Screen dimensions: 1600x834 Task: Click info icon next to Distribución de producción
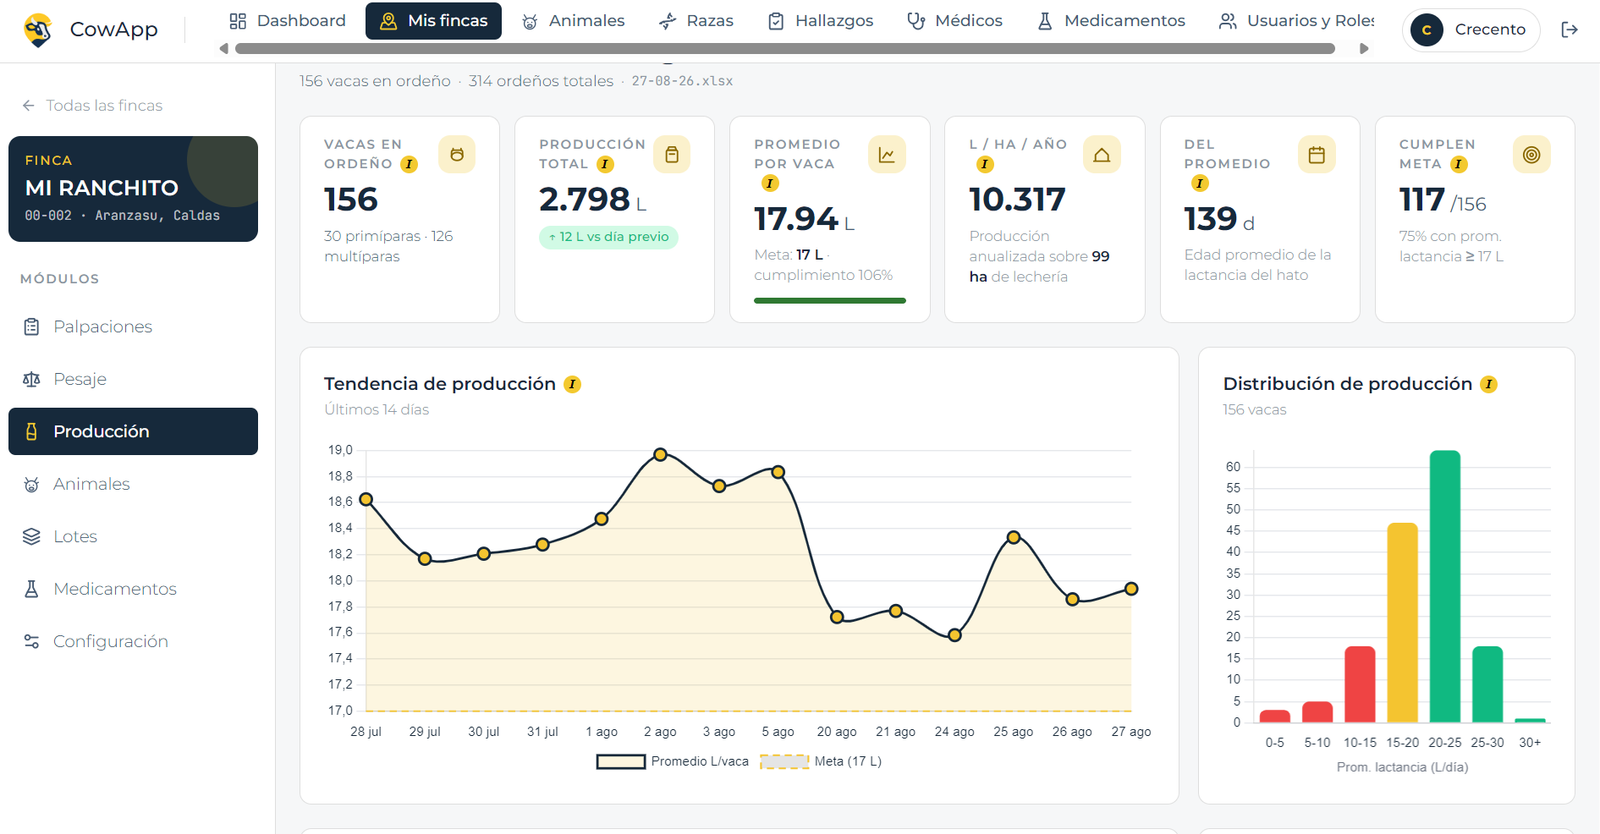(1489, 384)
